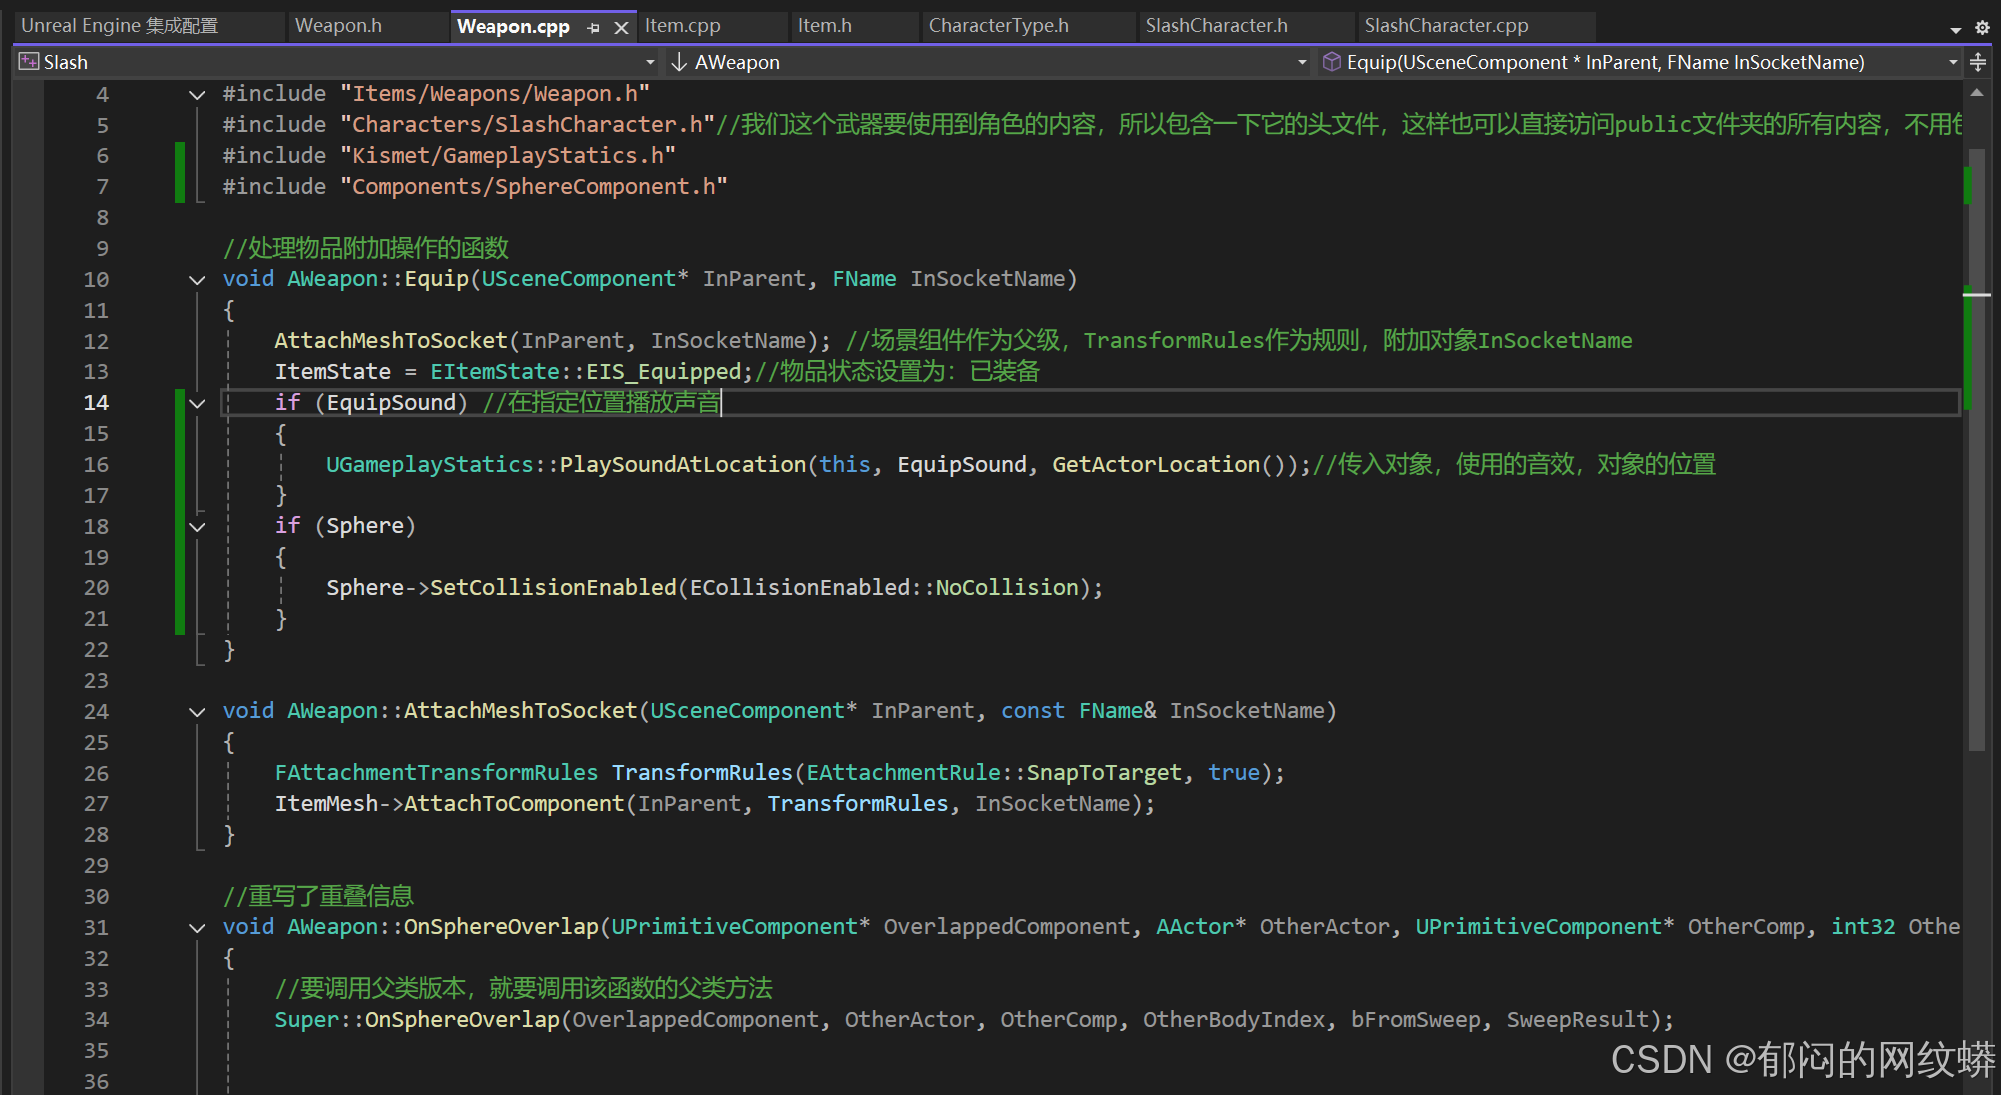Click the AWeapon scope arrow icon
The height and width of the screenshot is (1095, 2001).
679,62
